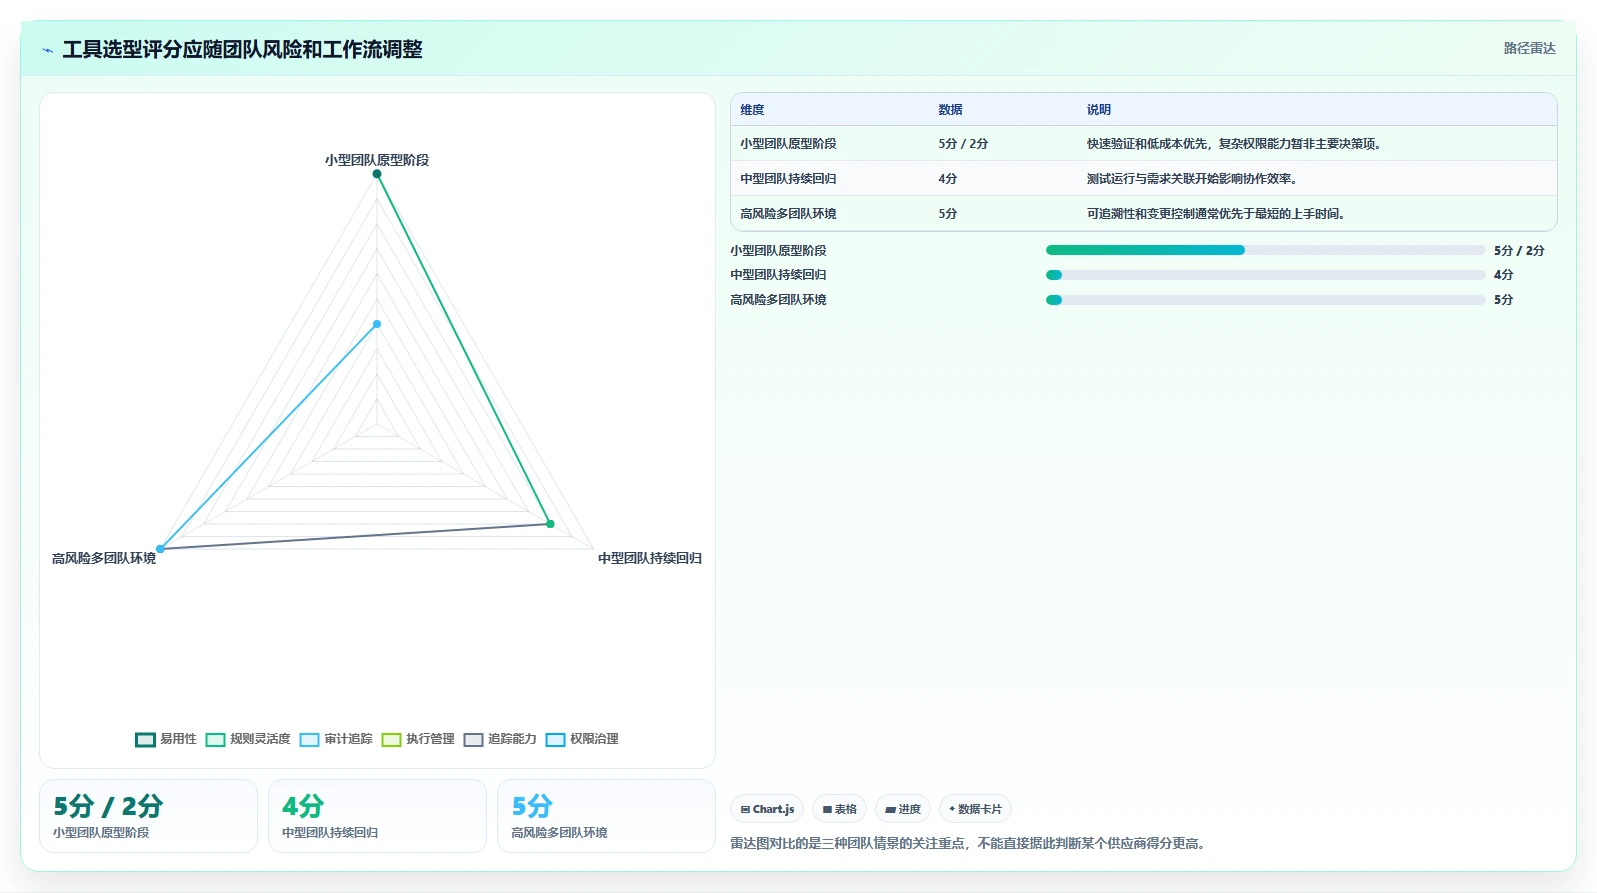The height and width of the screenshot is (893, 1597).
Task: Click the 高风险多团队环境 progress bar
Action: coord(1265,300)
